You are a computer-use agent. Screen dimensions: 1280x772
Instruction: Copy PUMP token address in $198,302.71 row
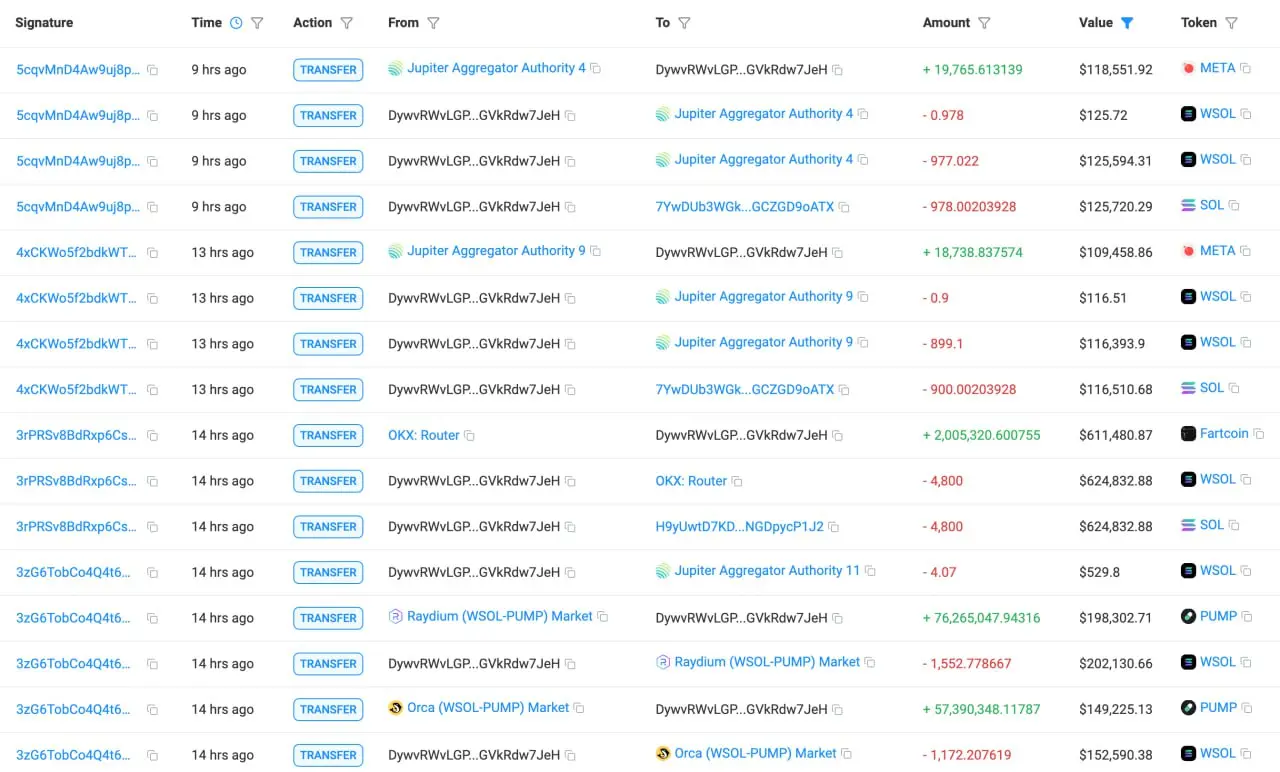(1247, 617)
